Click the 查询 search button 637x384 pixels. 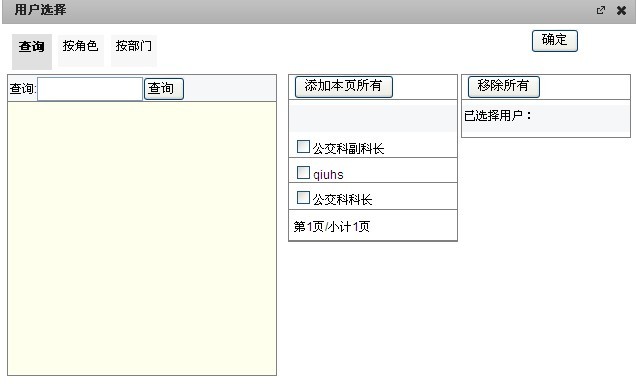(x=164, y=89)
